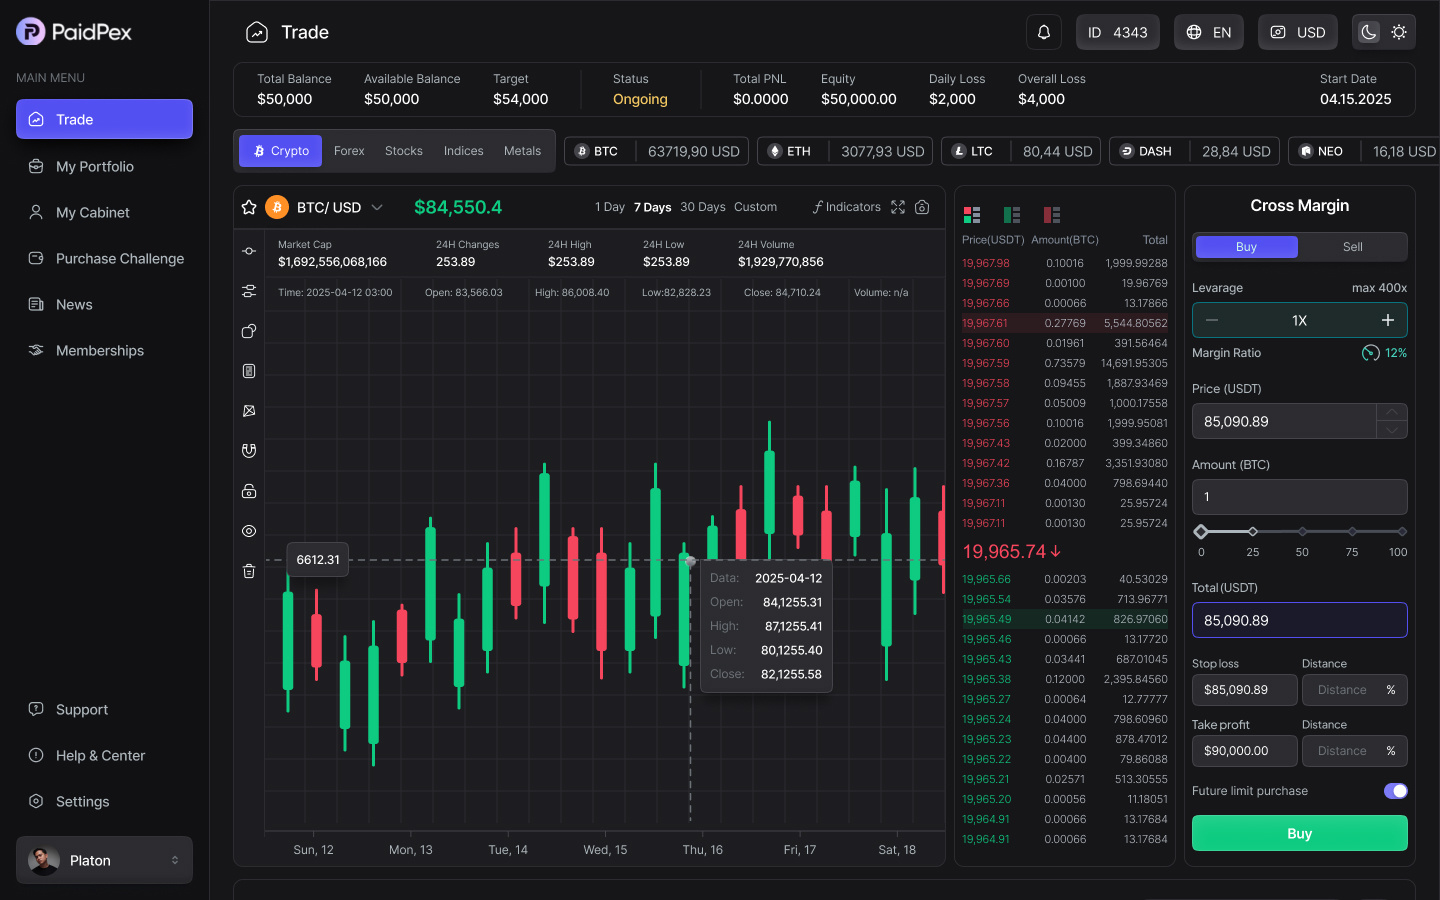Click the trash icon to clear chart drawings

click(249, 570)
